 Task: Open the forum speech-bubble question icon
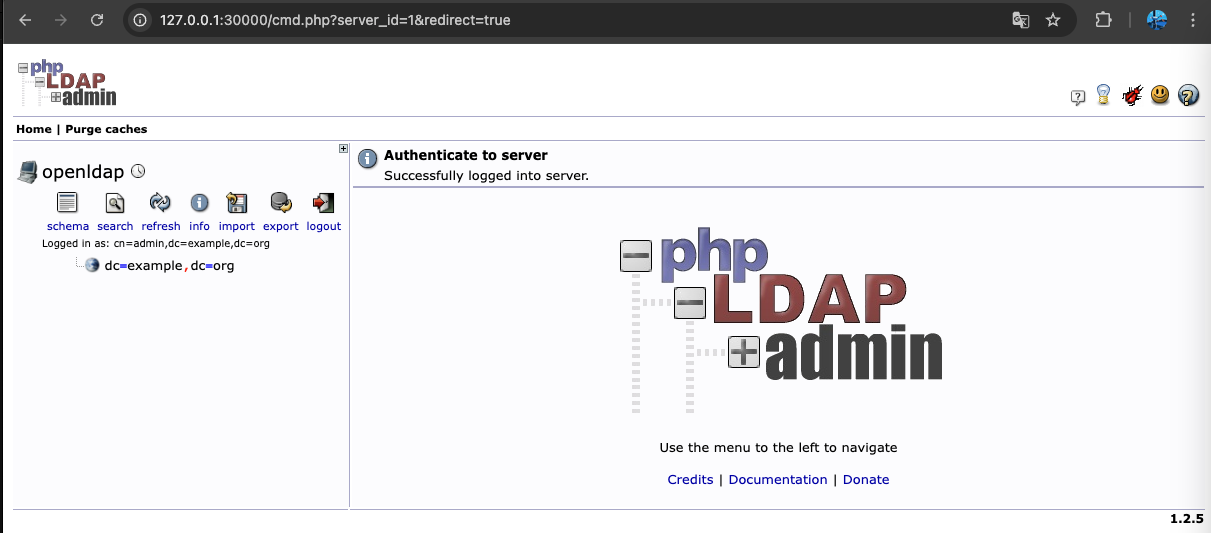pos(1078,97)
